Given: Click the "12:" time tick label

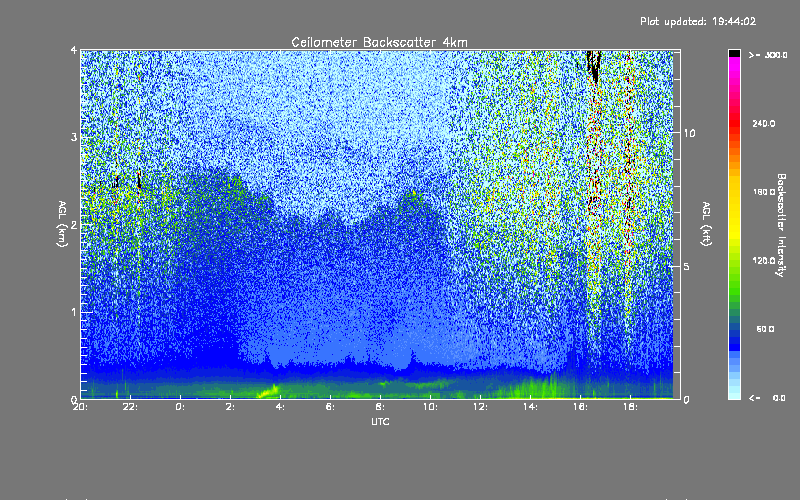Looking at the screenshot, I should [480, 407].
